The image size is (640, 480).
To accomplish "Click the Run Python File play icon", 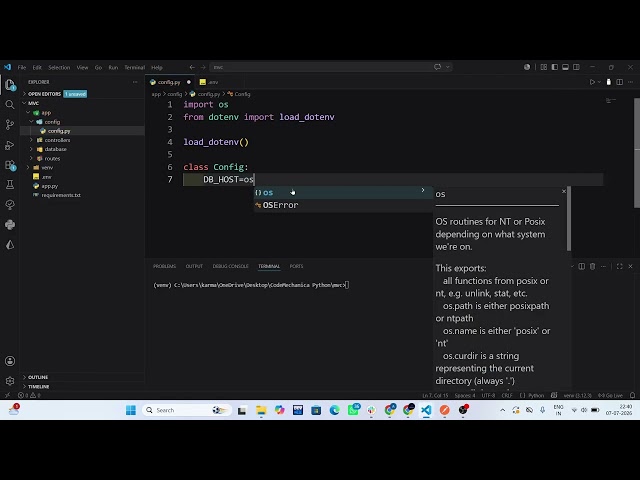I will (592, 82).
